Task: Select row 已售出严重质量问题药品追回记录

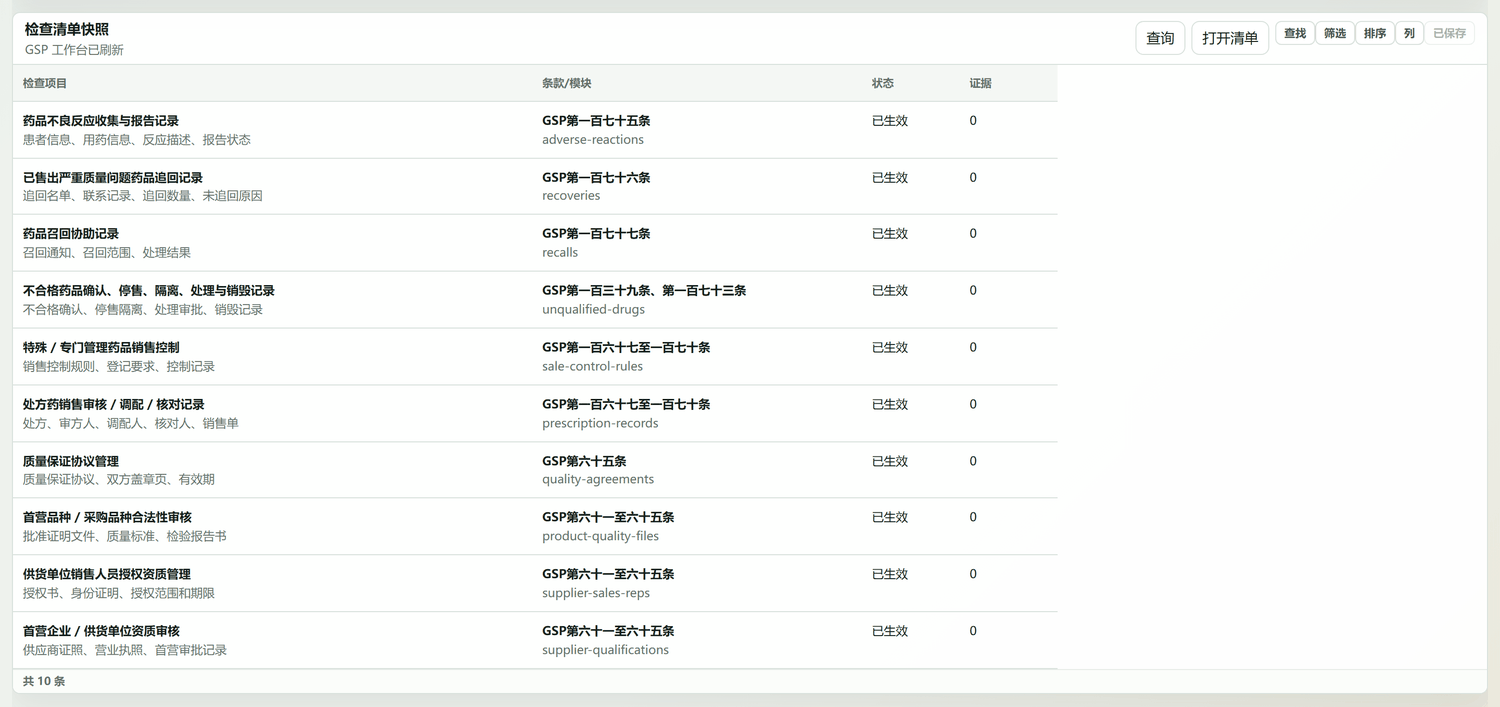Action: click(535, 186)
